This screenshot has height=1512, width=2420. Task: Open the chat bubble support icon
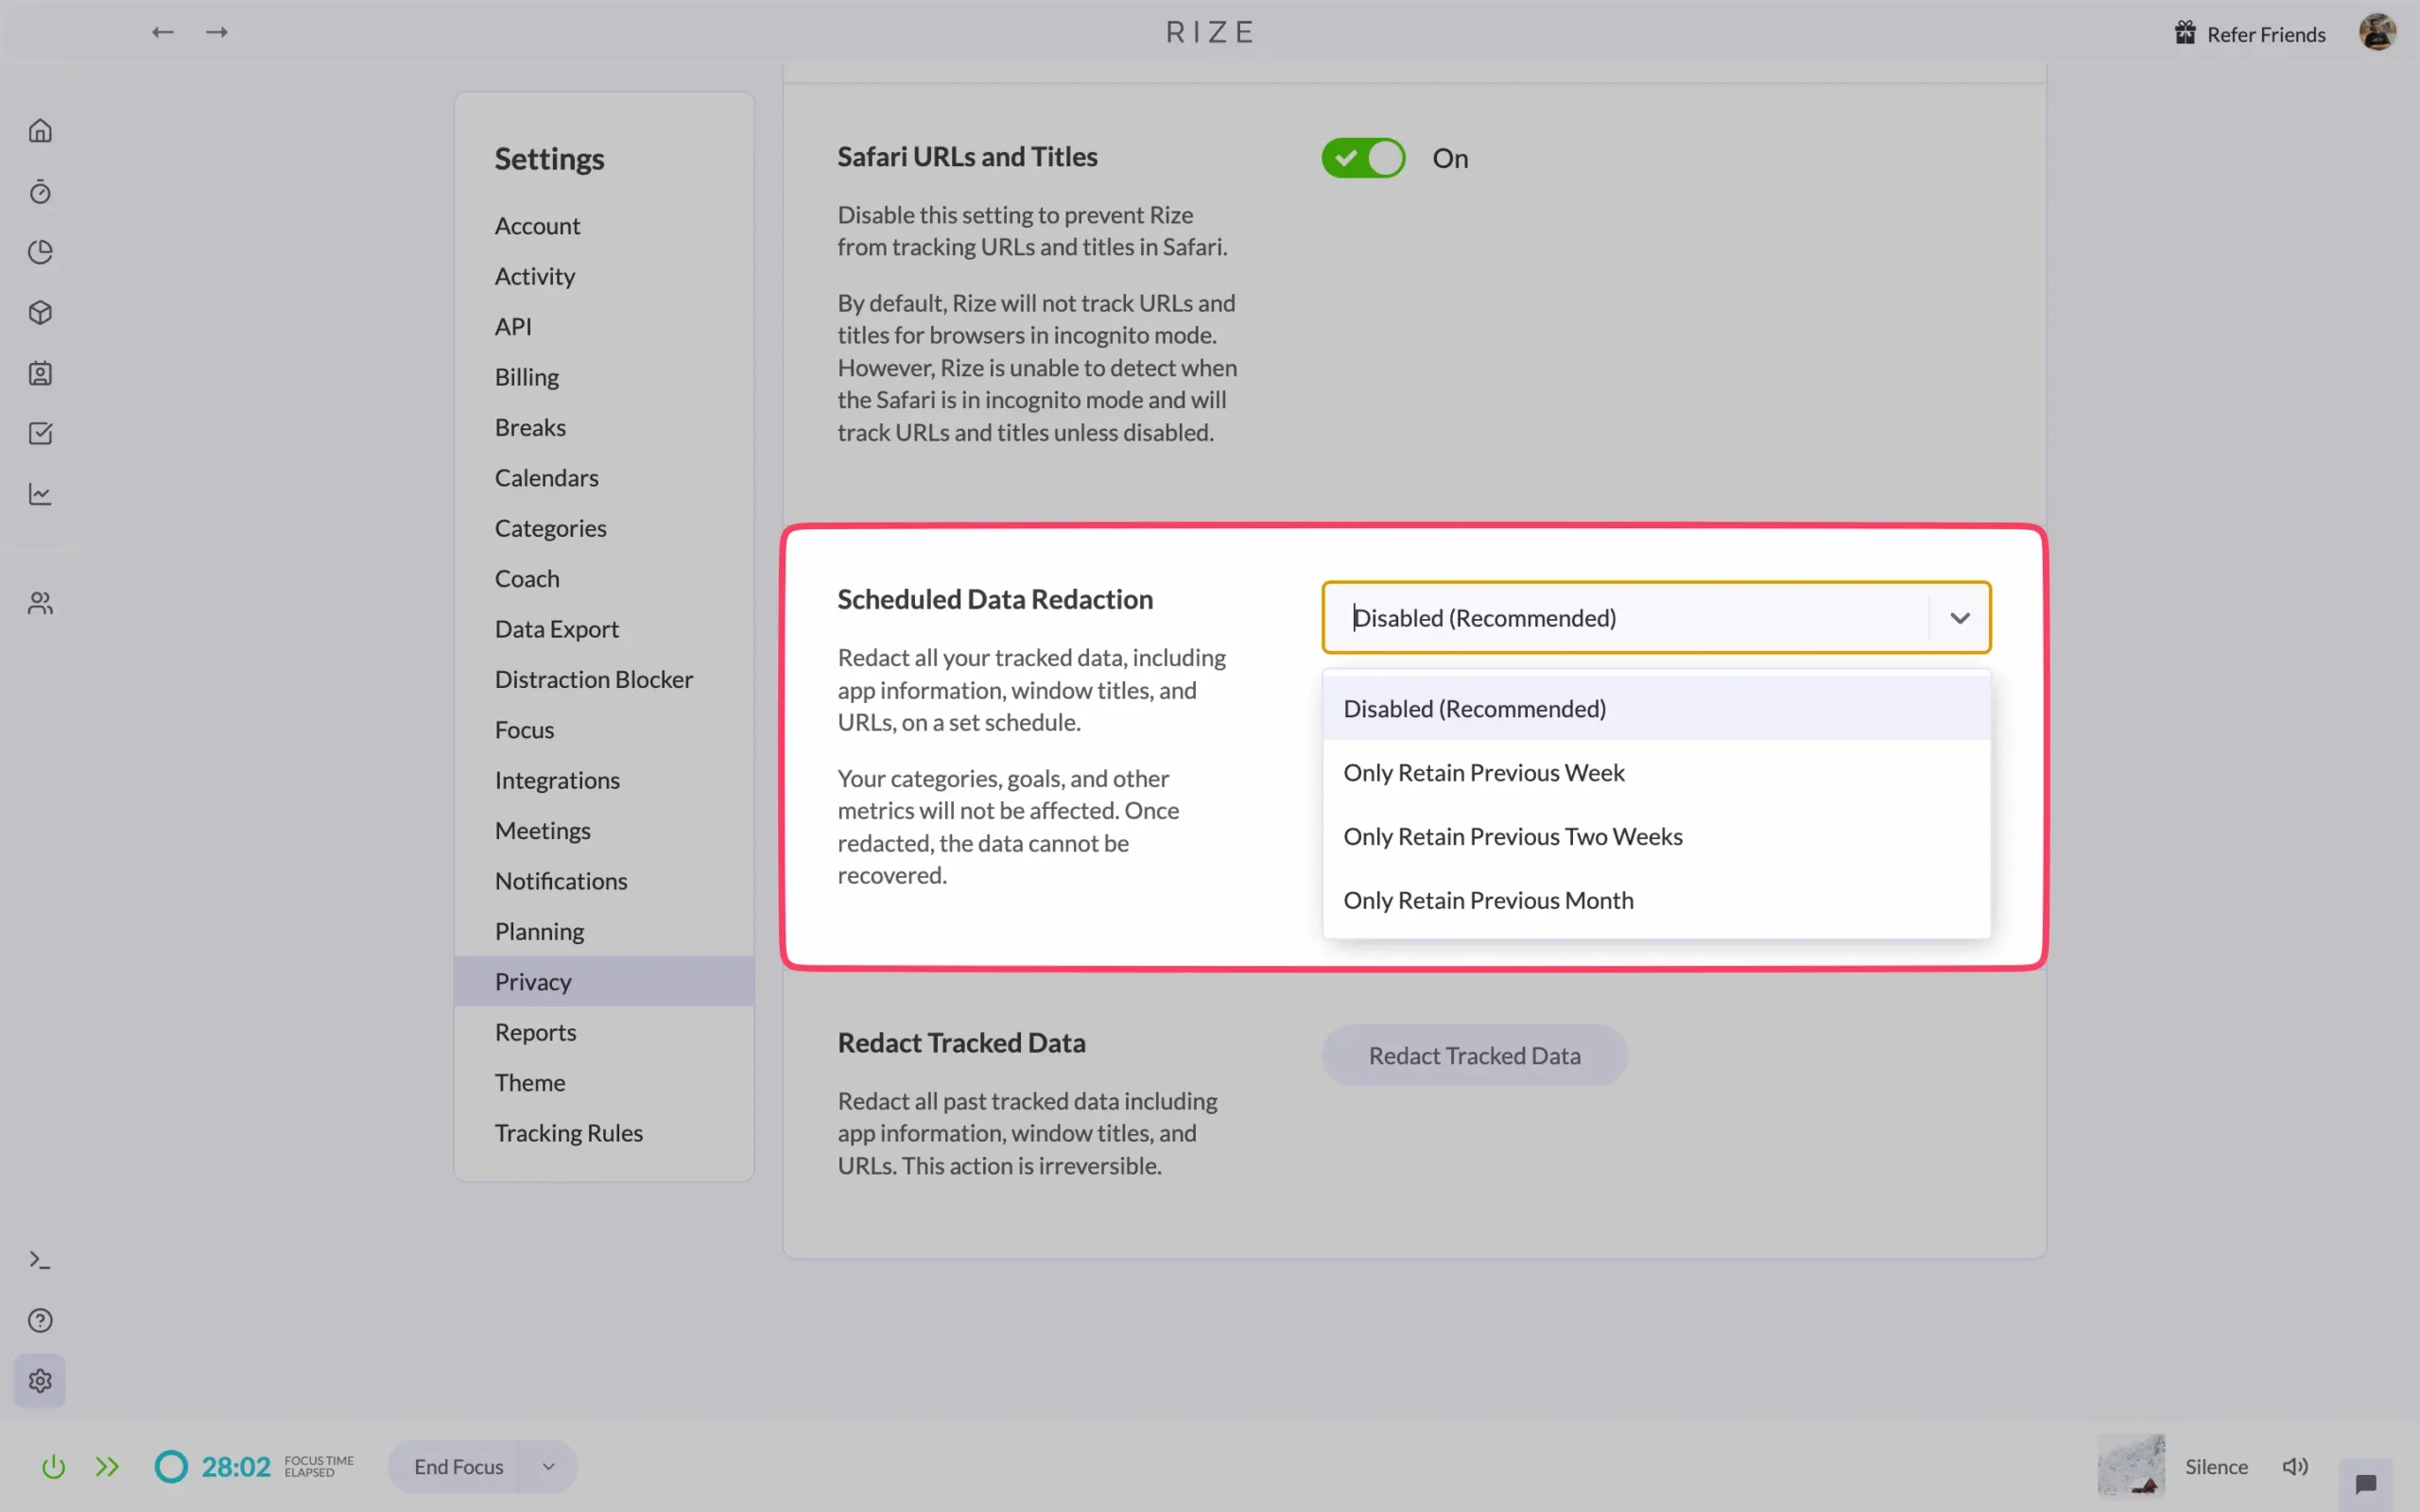(x=2366, y=1484)
